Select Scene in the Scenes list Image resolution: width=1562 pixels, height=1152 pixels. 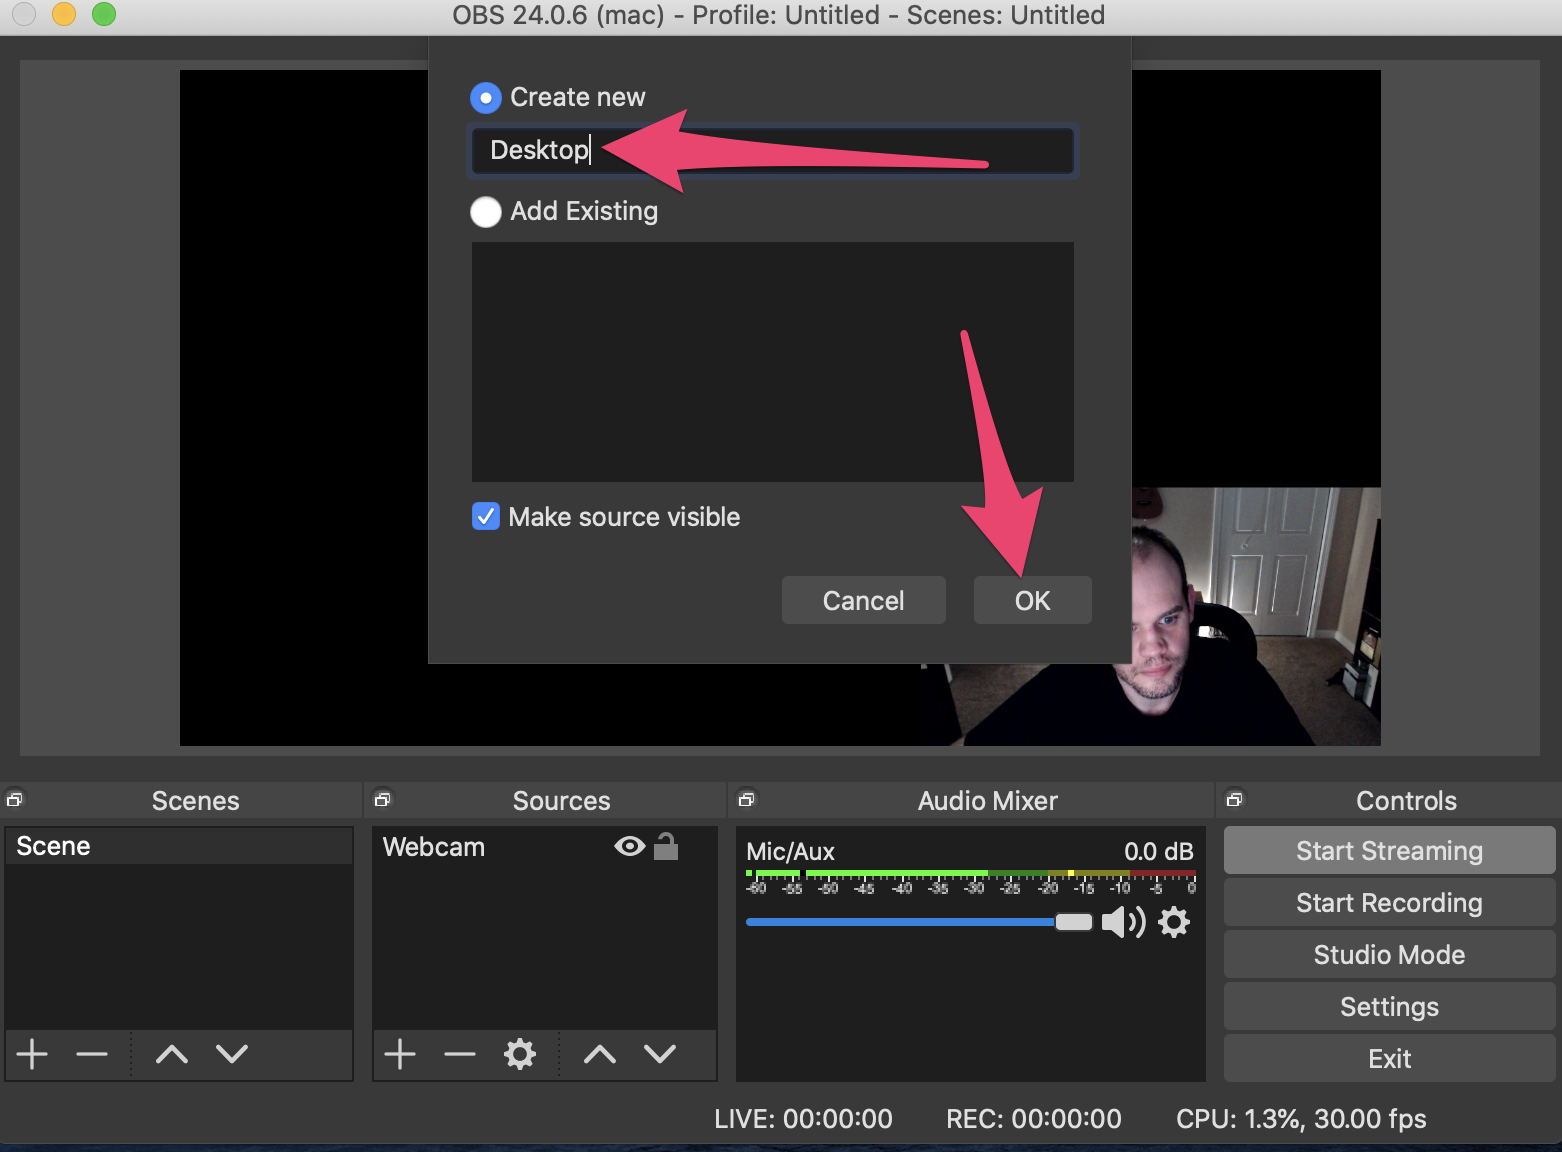click(179, 846)
